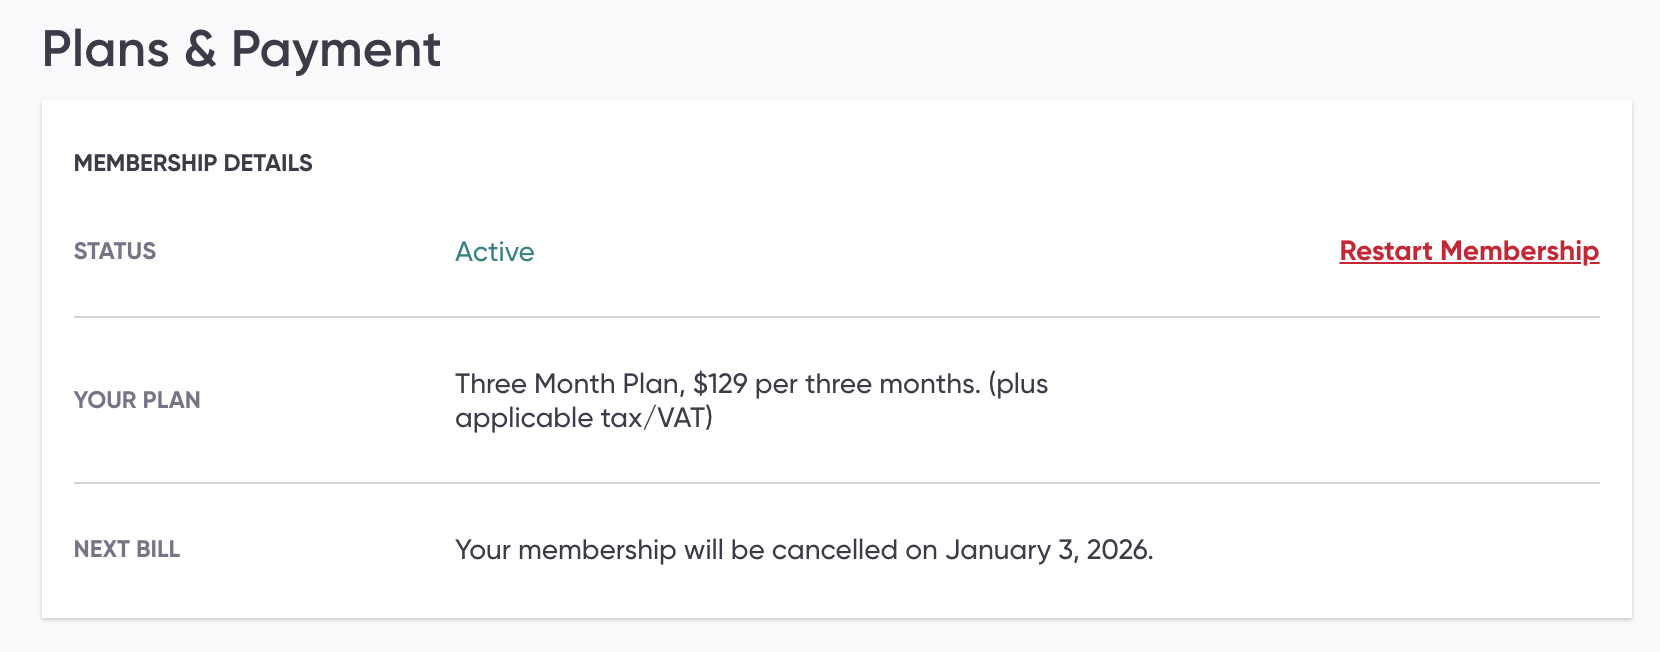Click the 'per three months' billing period text
Image resolution: width=1660 pixels, height=652 pixels.
(x=867, y=384)
